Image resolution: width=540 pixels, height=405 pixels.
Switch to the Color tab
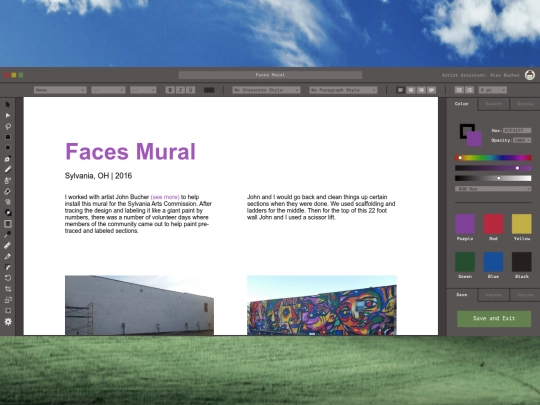pos(461,104)
